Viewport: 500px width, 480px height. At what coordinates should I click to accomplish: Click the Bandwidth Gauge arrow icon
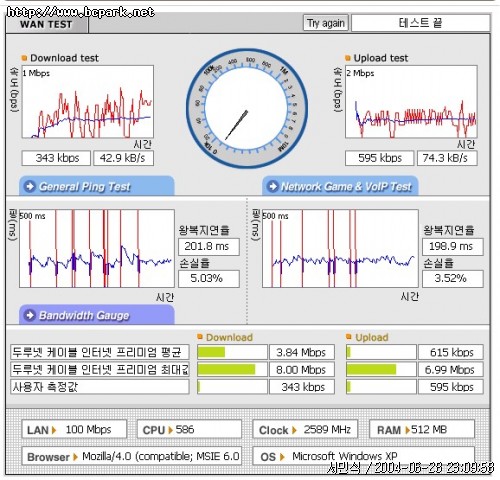click(x=30, y=315)
